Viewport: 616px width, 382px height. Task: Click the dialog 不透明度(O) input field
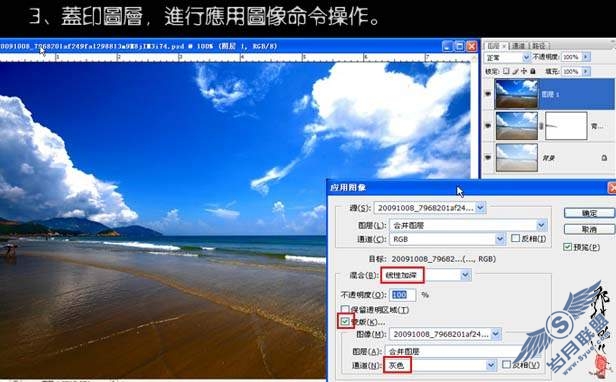pyautogui.click(x=402, y=295)
